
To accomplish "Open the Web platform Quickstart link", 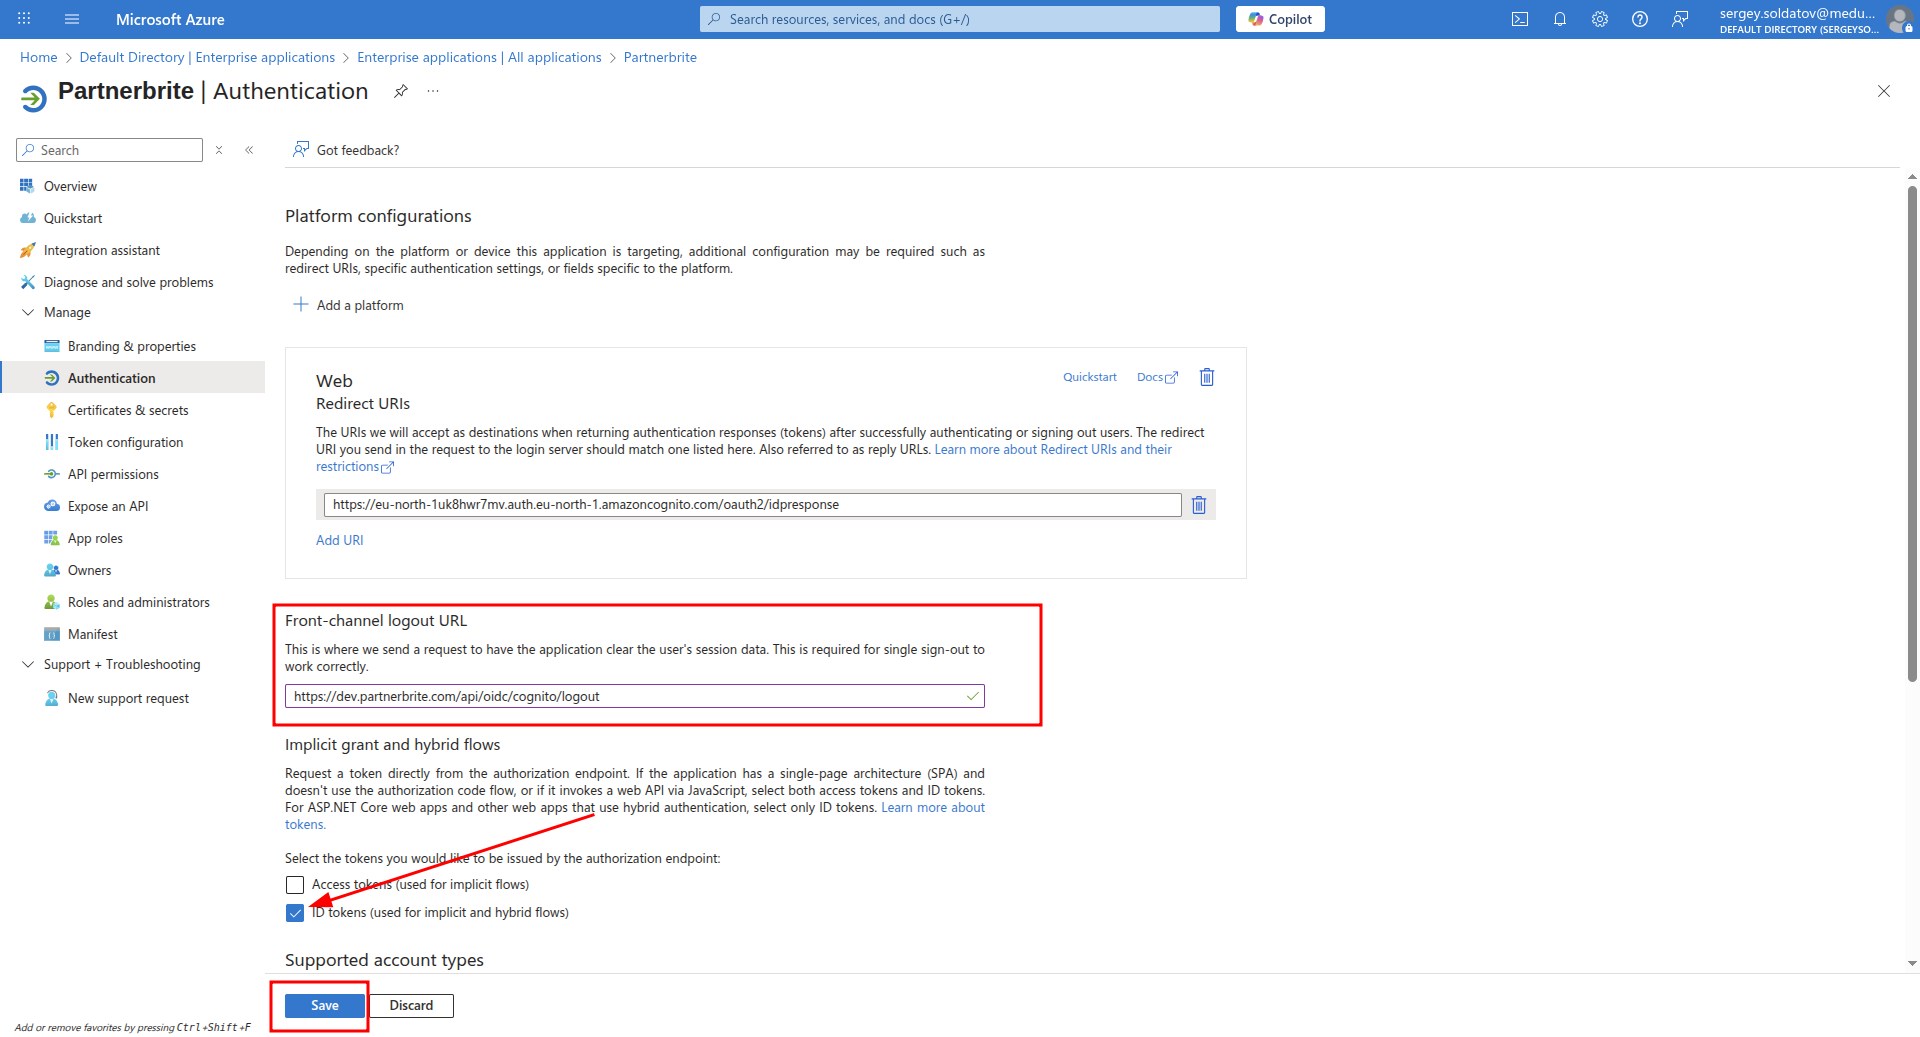I will [1090, 377].
